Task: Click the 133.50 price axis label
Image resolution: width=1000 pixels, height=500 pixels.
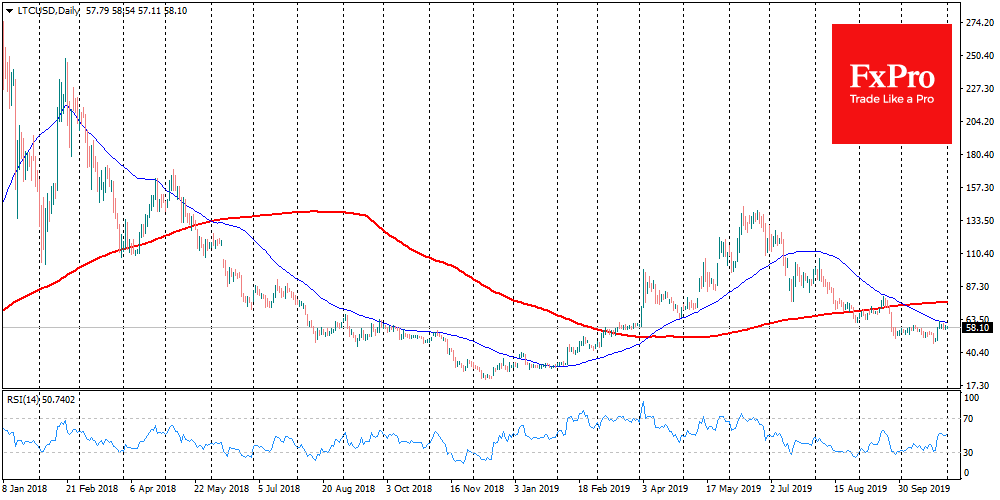Action: click(x=976, y=221)
